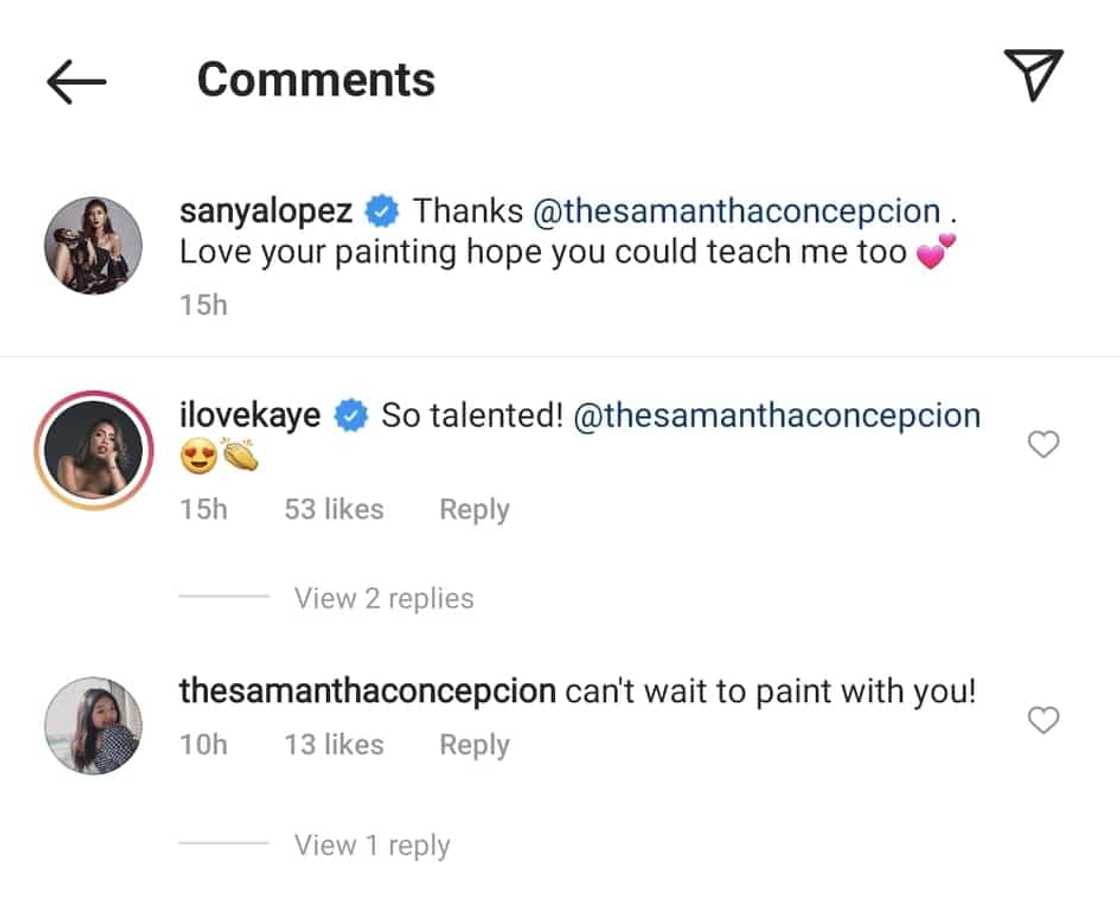Switch to the Comments screen header

tap(314, 80)
